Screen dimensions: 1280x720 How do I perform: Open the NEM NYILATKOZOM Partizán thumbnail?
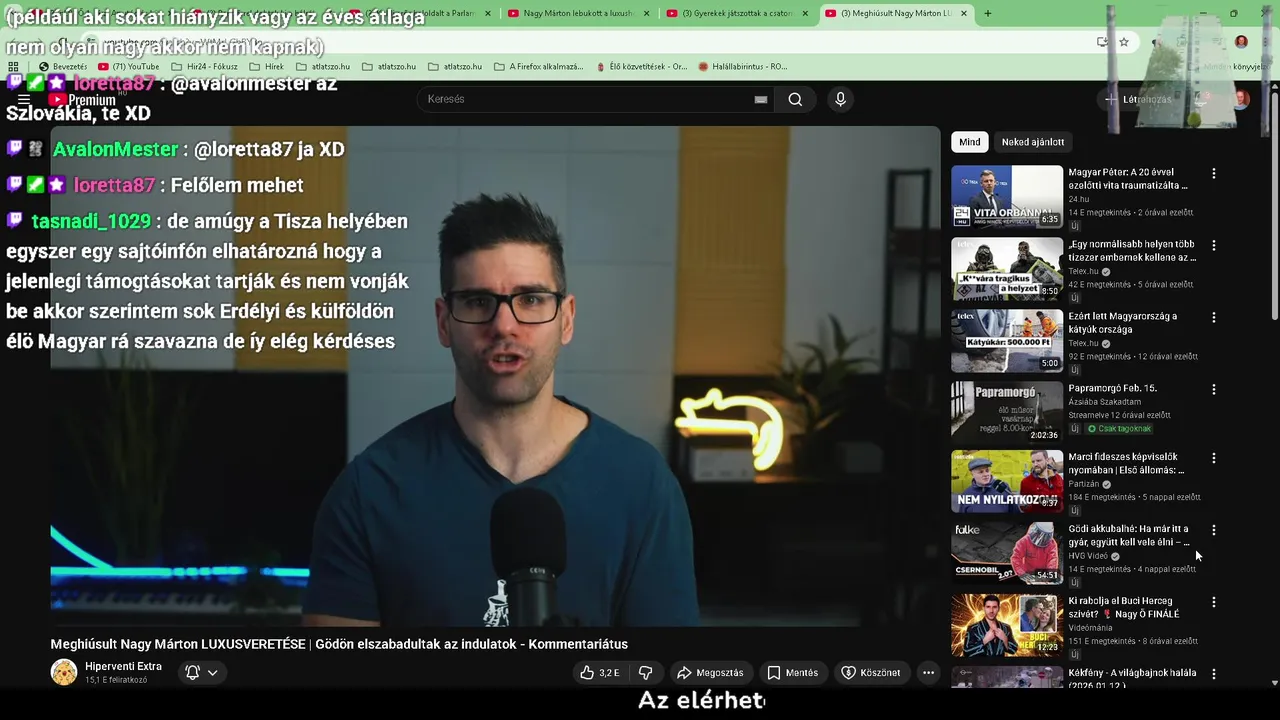pos(1007,481)
